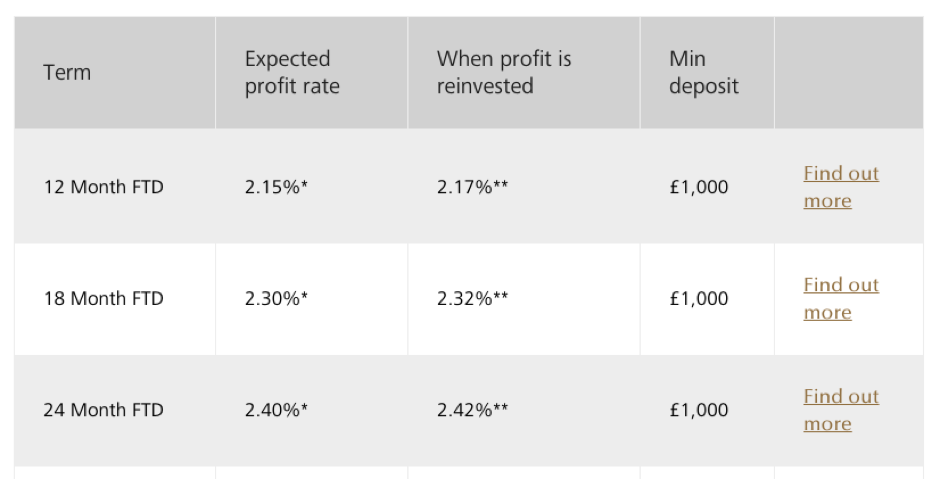Image resolution: width=940 pixels, height=479 pixels.
Task: Select the 'Expected profit rate' column header
Action: tap(292, 73)
